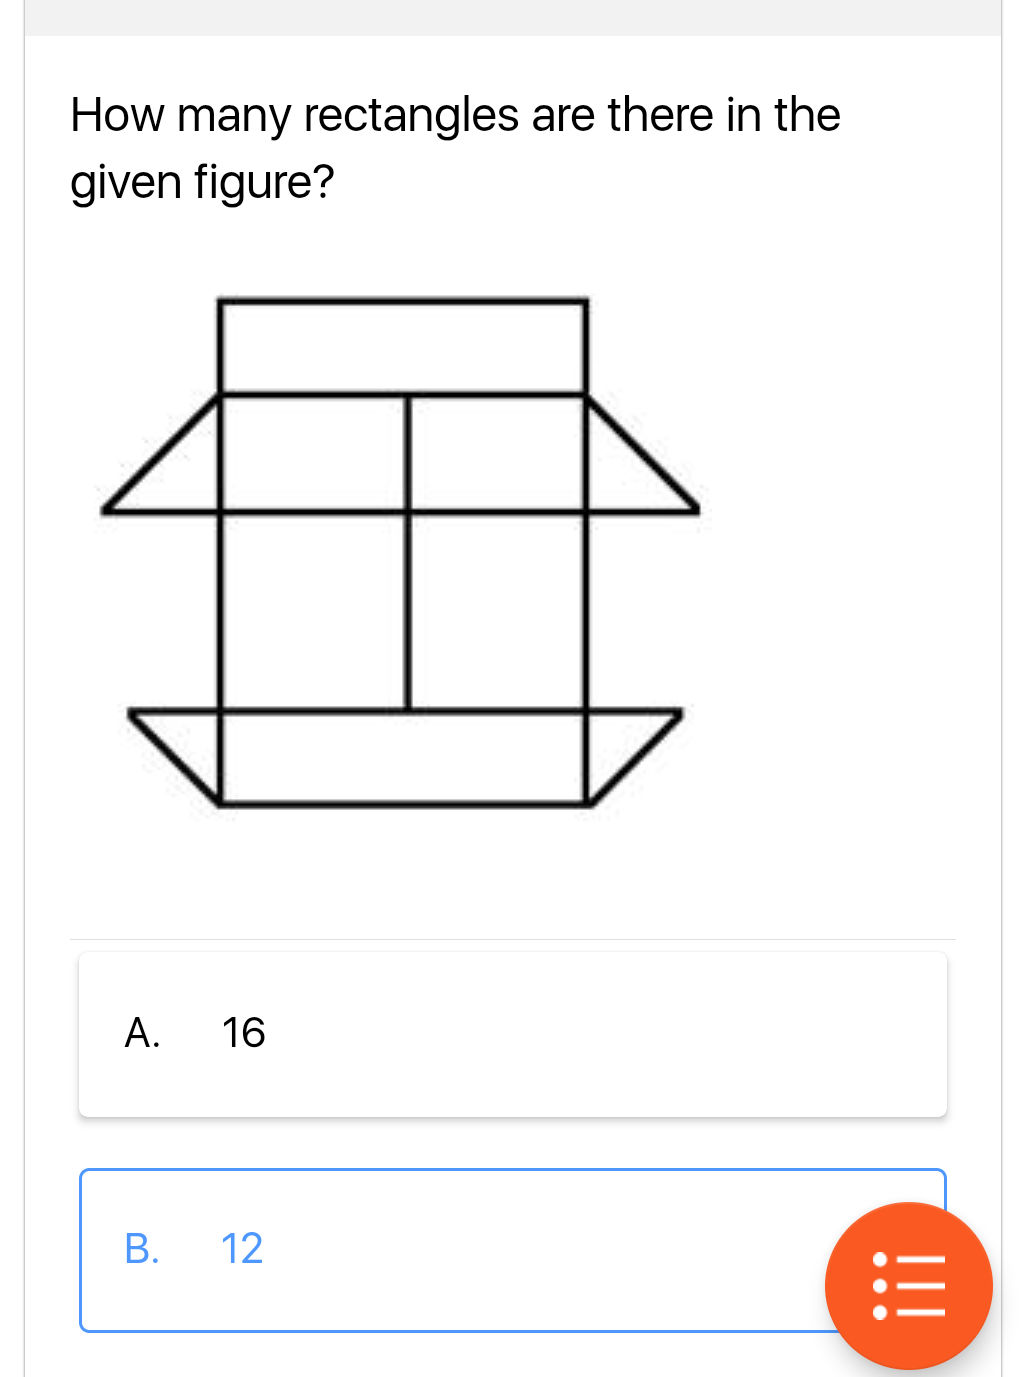Click the answer choice labeled 16
The image size is (1023, 1377).
pyautogui.click(x=243, y=1032)
